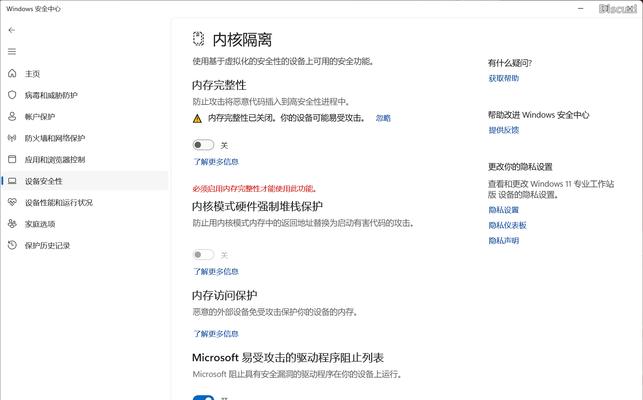This screenshot has width=643, height=400.
Task: Click the 内存访问保护 heading
Action: pos(224,295)
